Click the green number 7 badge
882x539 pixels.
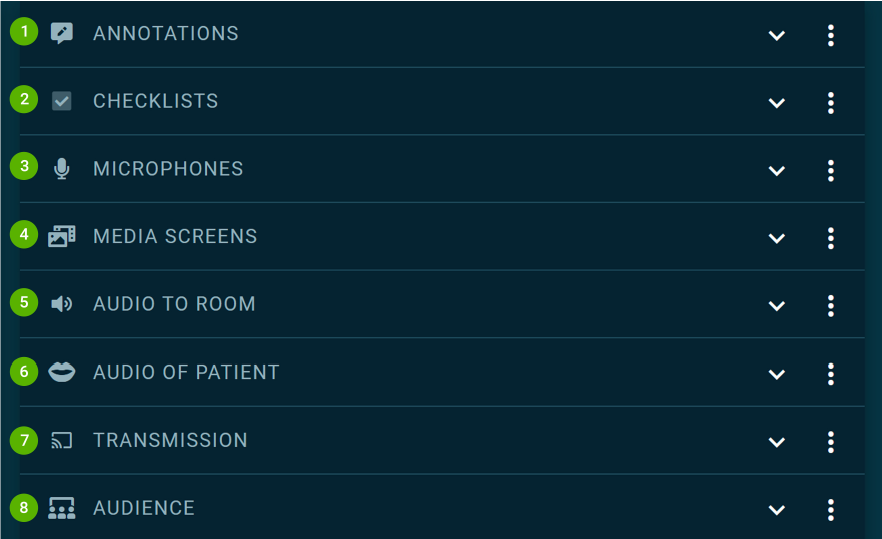[24, 438]
